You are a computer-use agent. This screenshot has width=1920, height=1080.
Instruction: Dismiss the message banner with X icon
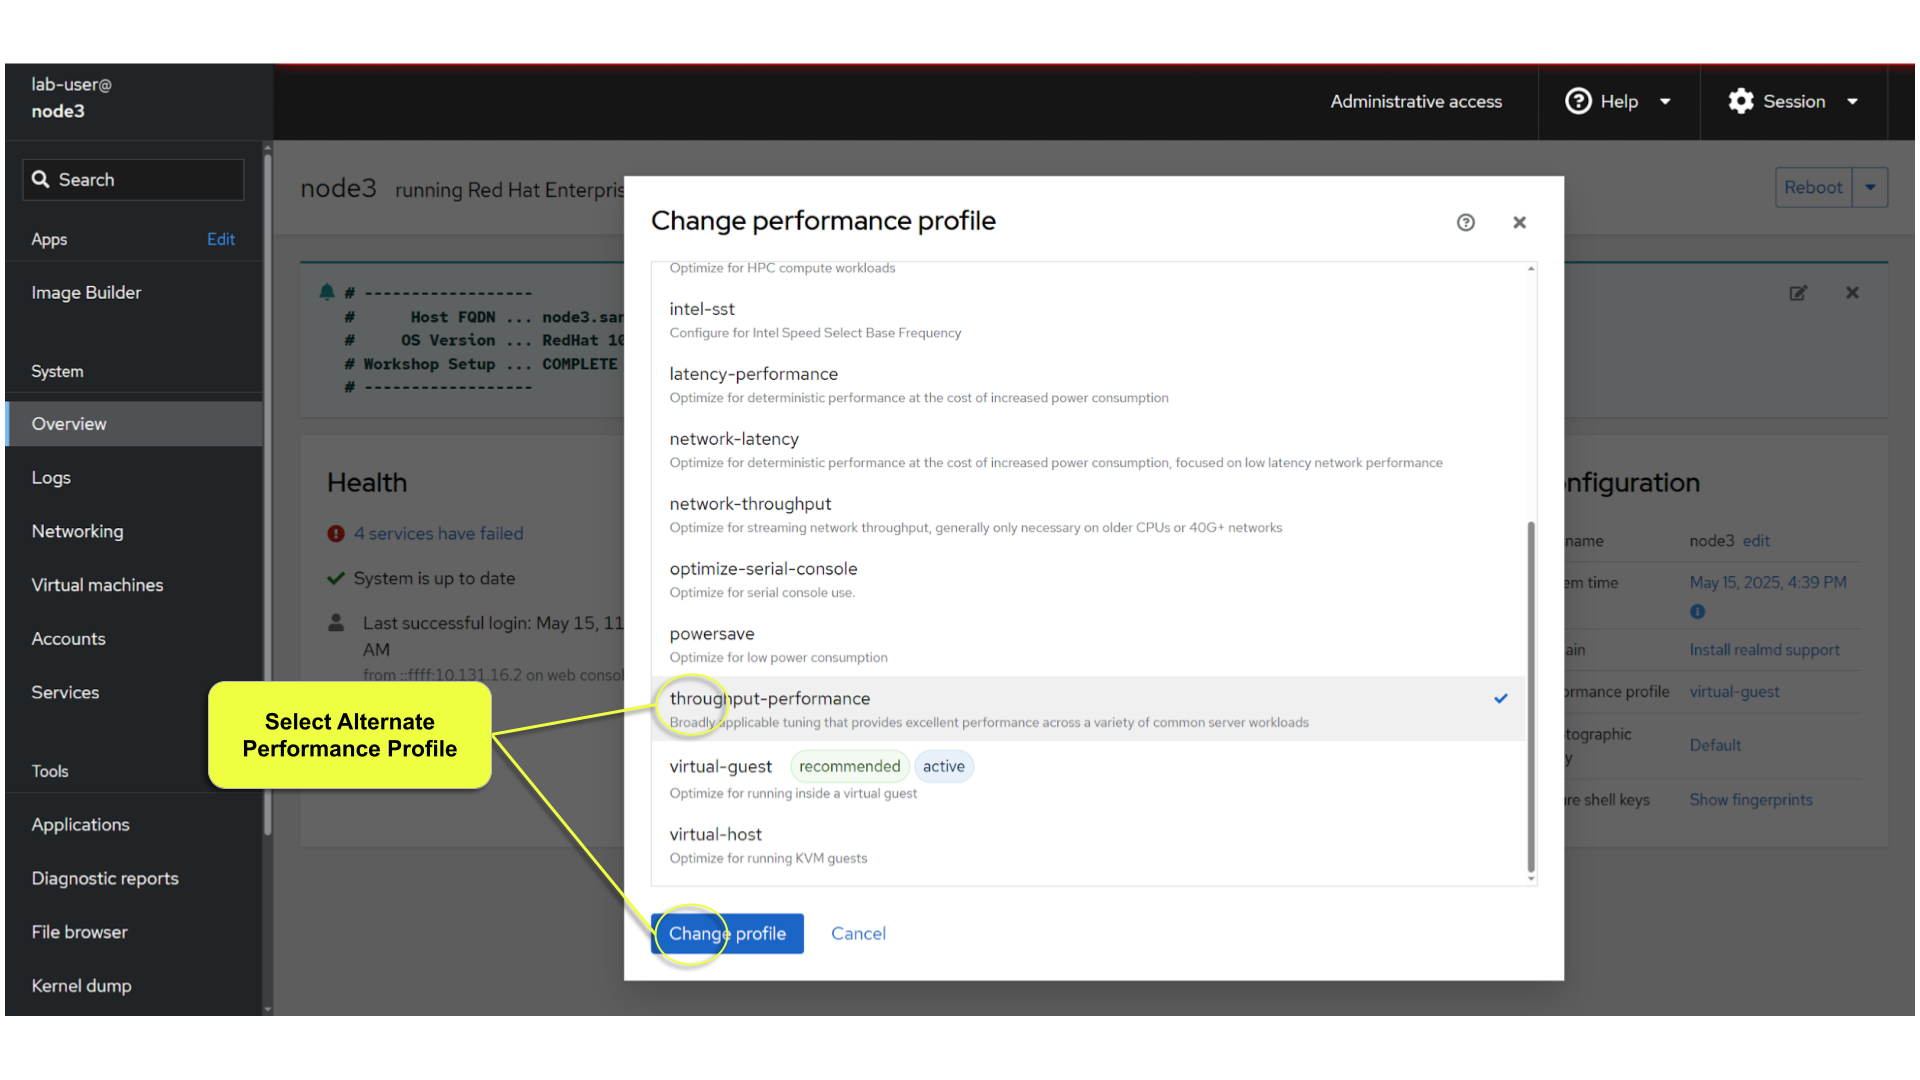[x=1852, y=293]
